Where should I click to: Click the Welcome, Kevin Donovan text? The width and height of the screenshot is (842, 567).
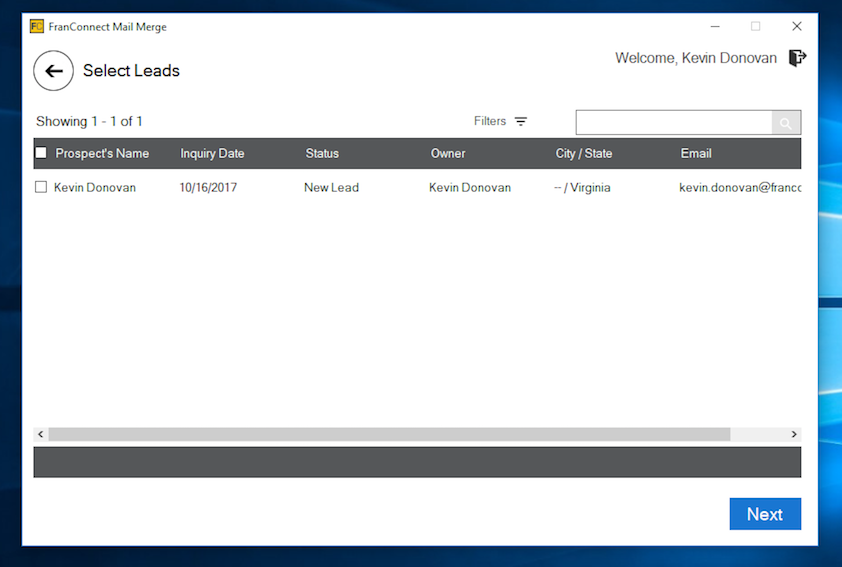click(696, 58)
